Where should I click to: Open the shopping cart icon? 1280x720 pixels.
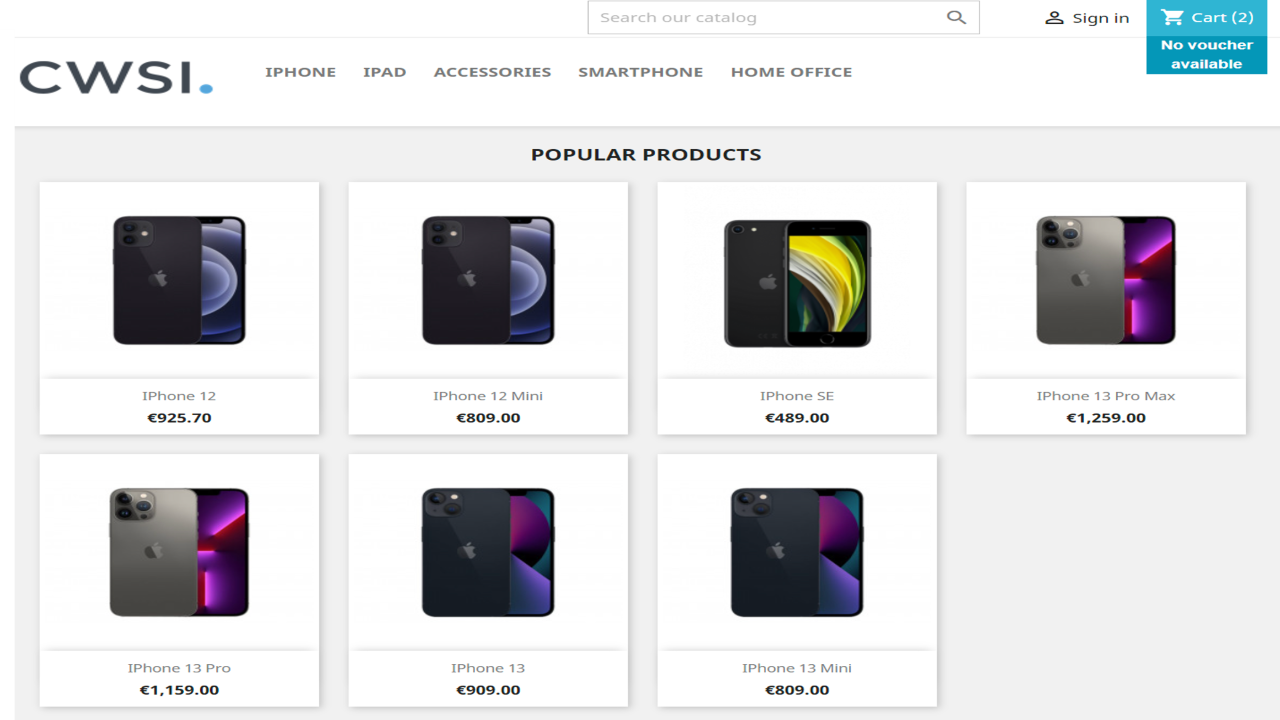(x=1172, y=17)
